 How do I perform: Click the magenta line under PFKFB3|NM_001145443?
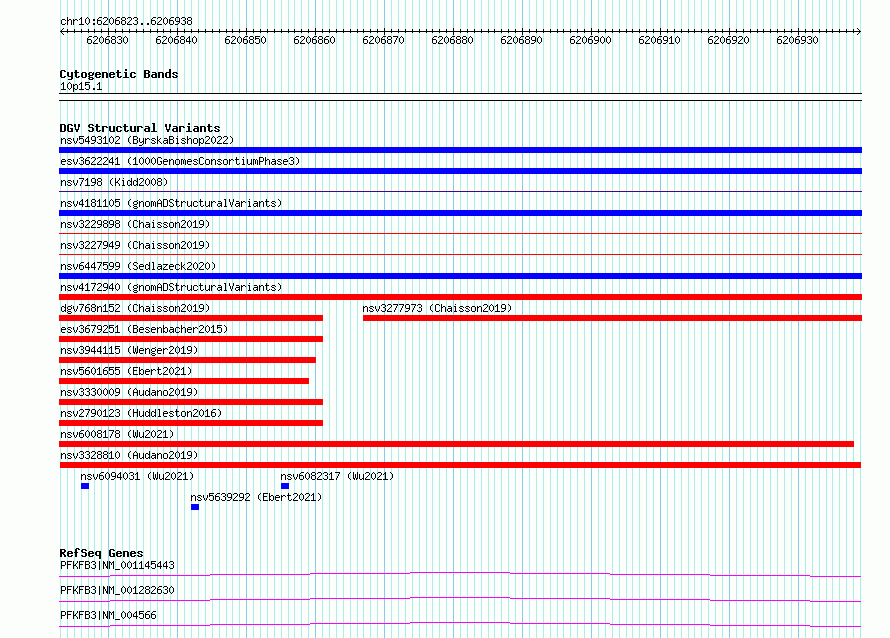coord(460,574)
